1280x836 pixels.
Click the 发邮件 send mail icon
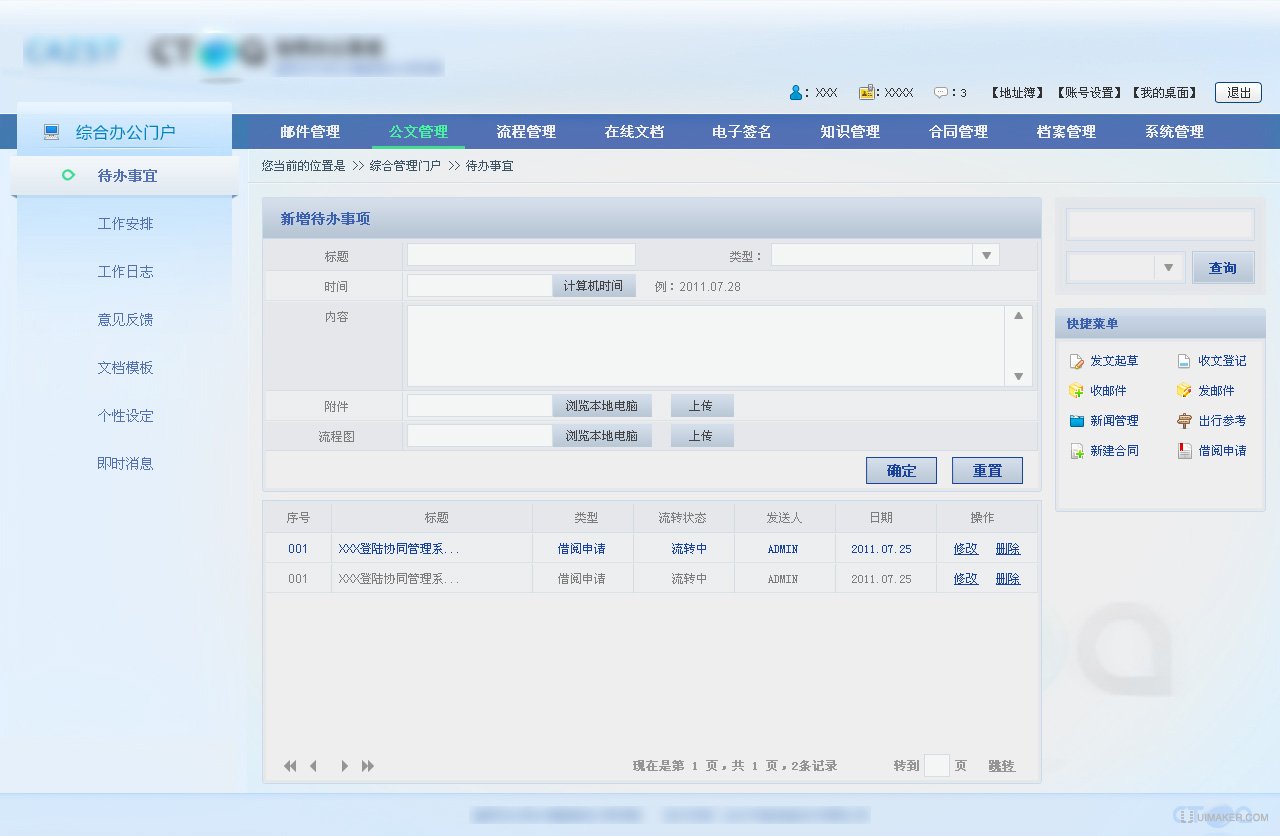1184,391
